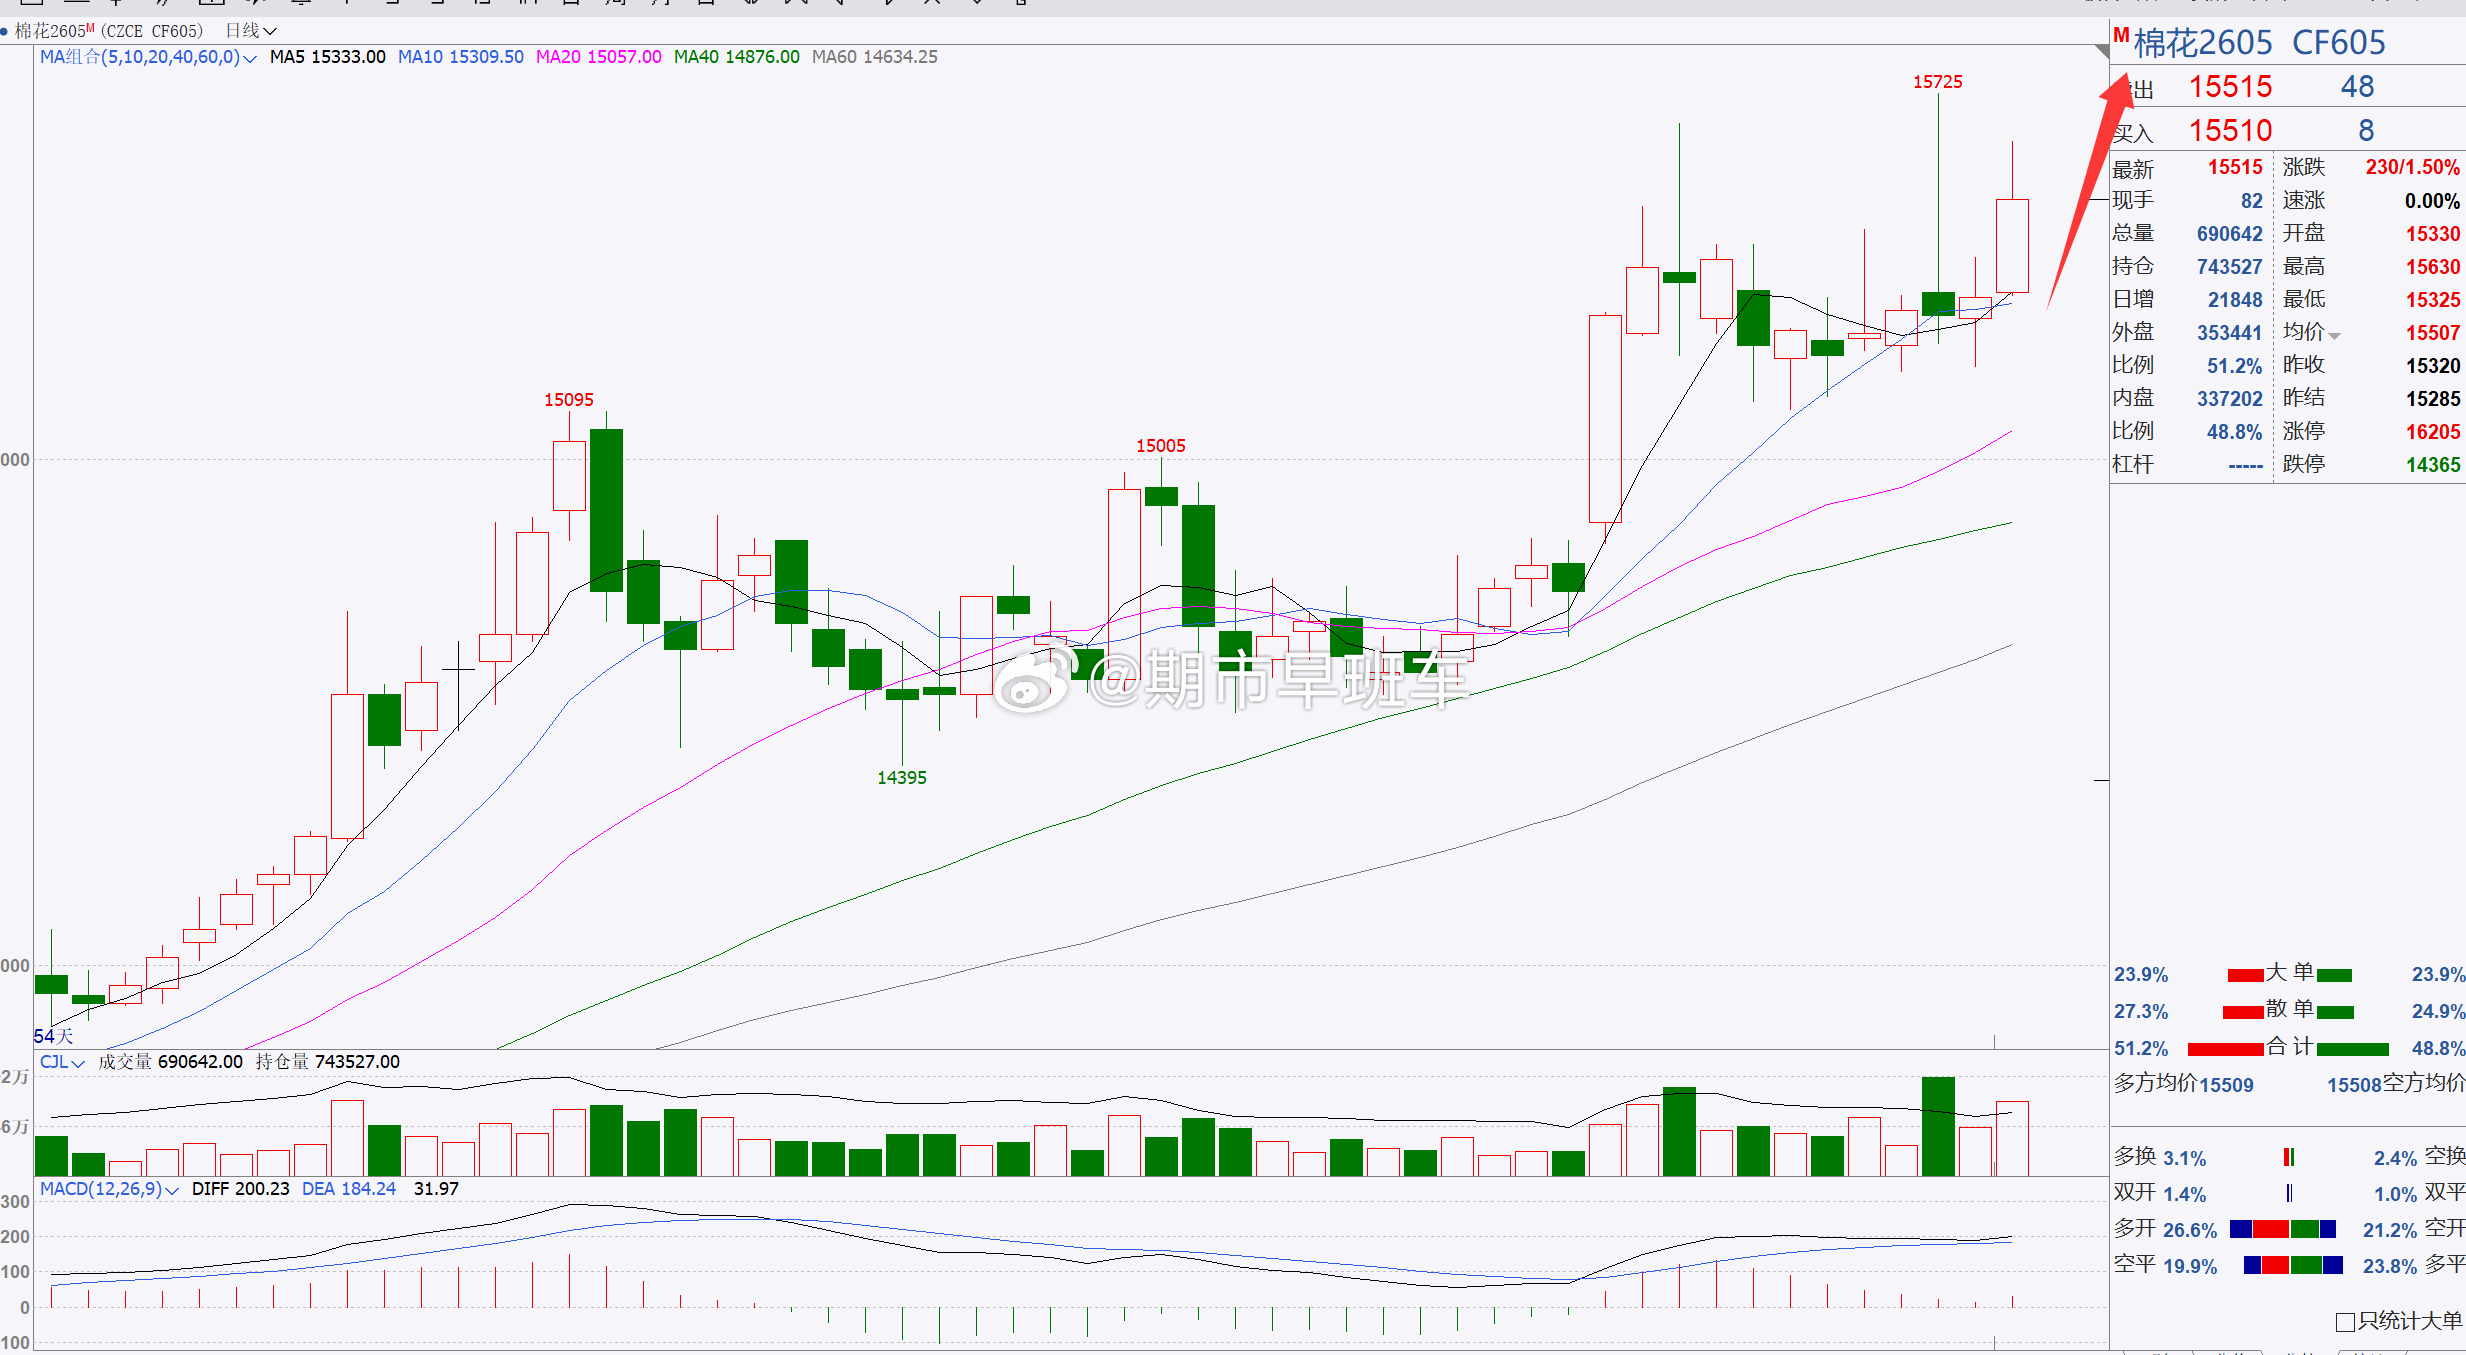Expand the MACD(12,26,9) indicator dropdown
Viewport: 2466px width, 1355px height.
(172, 1190)
